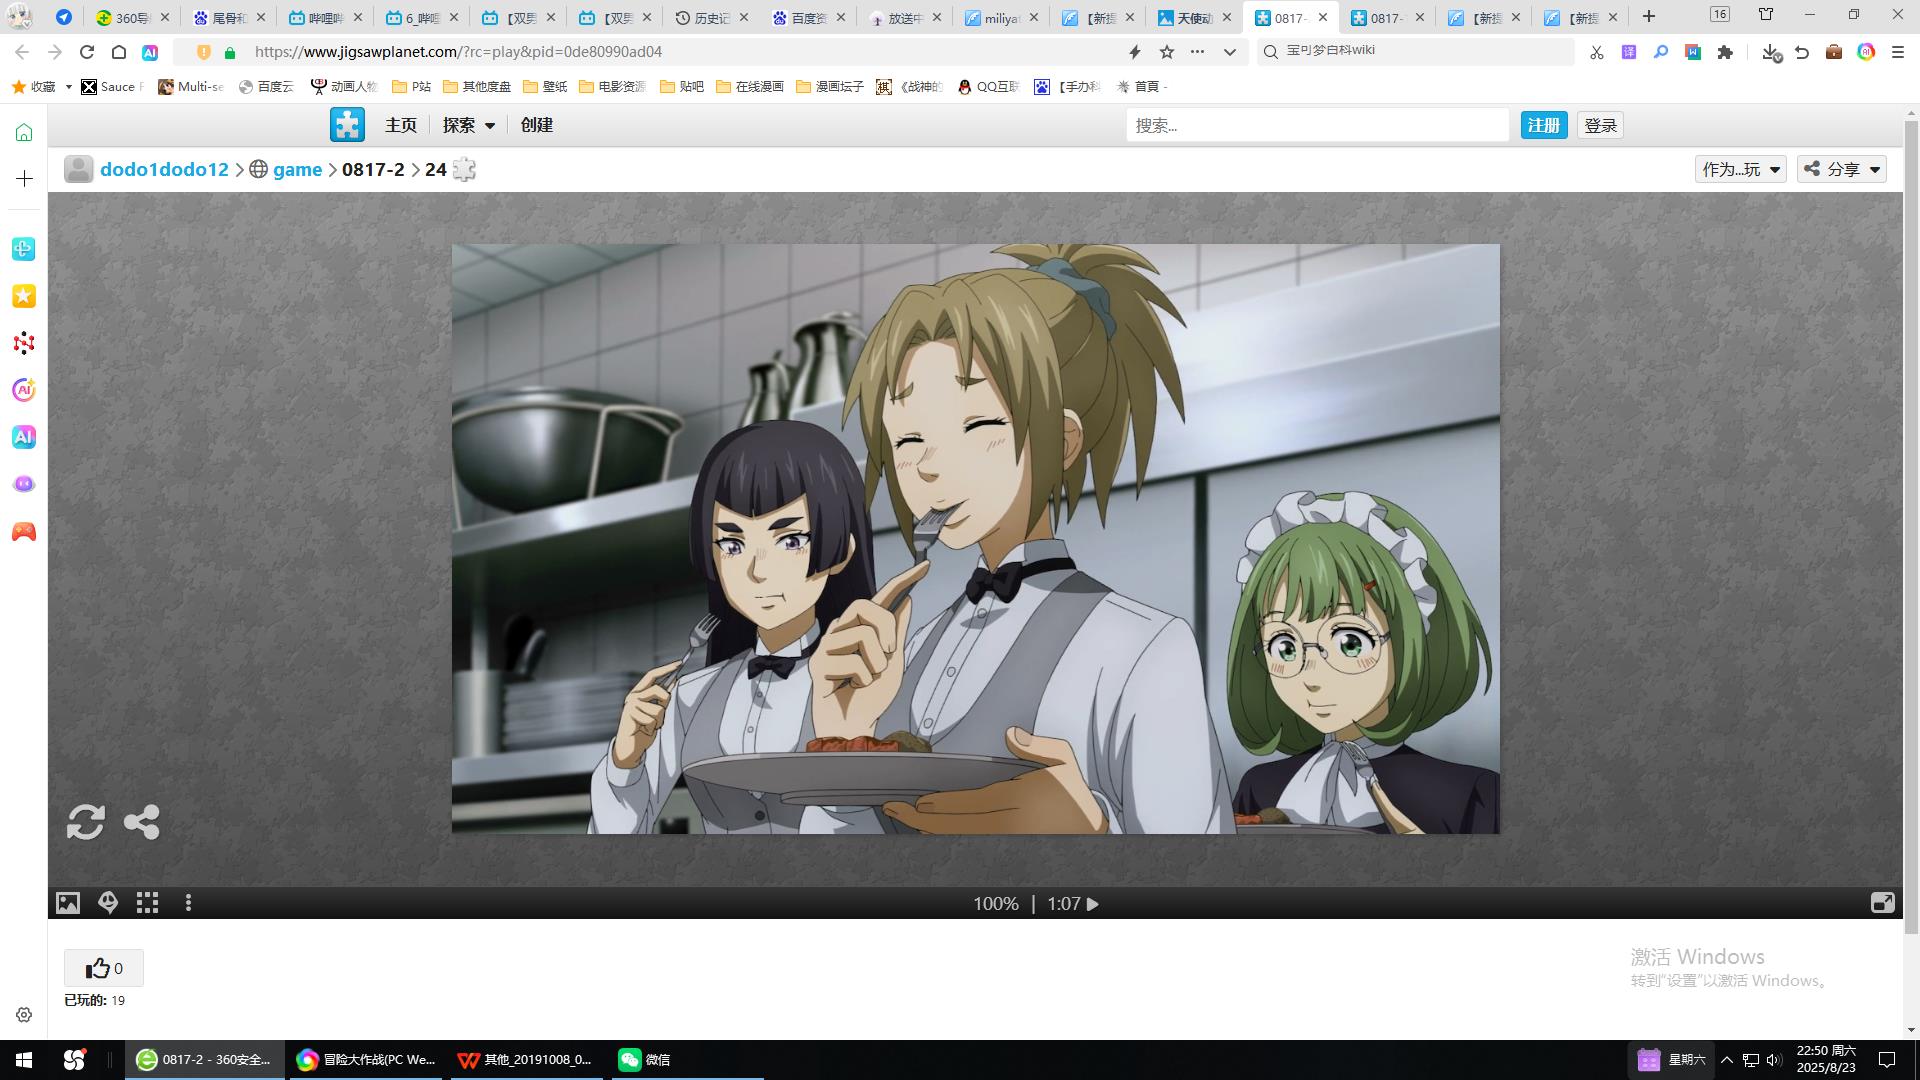Enter fullscreen mode for the puzzle

point(1882,903)
